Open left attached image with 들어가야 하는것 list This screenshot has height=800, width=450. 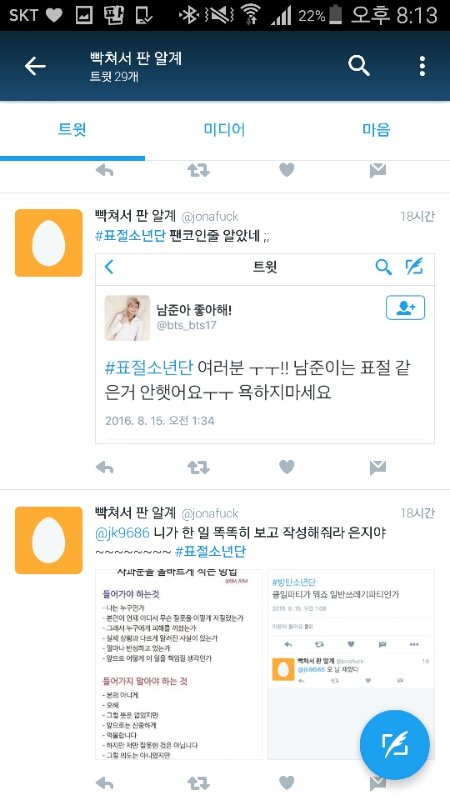point(179,664)
